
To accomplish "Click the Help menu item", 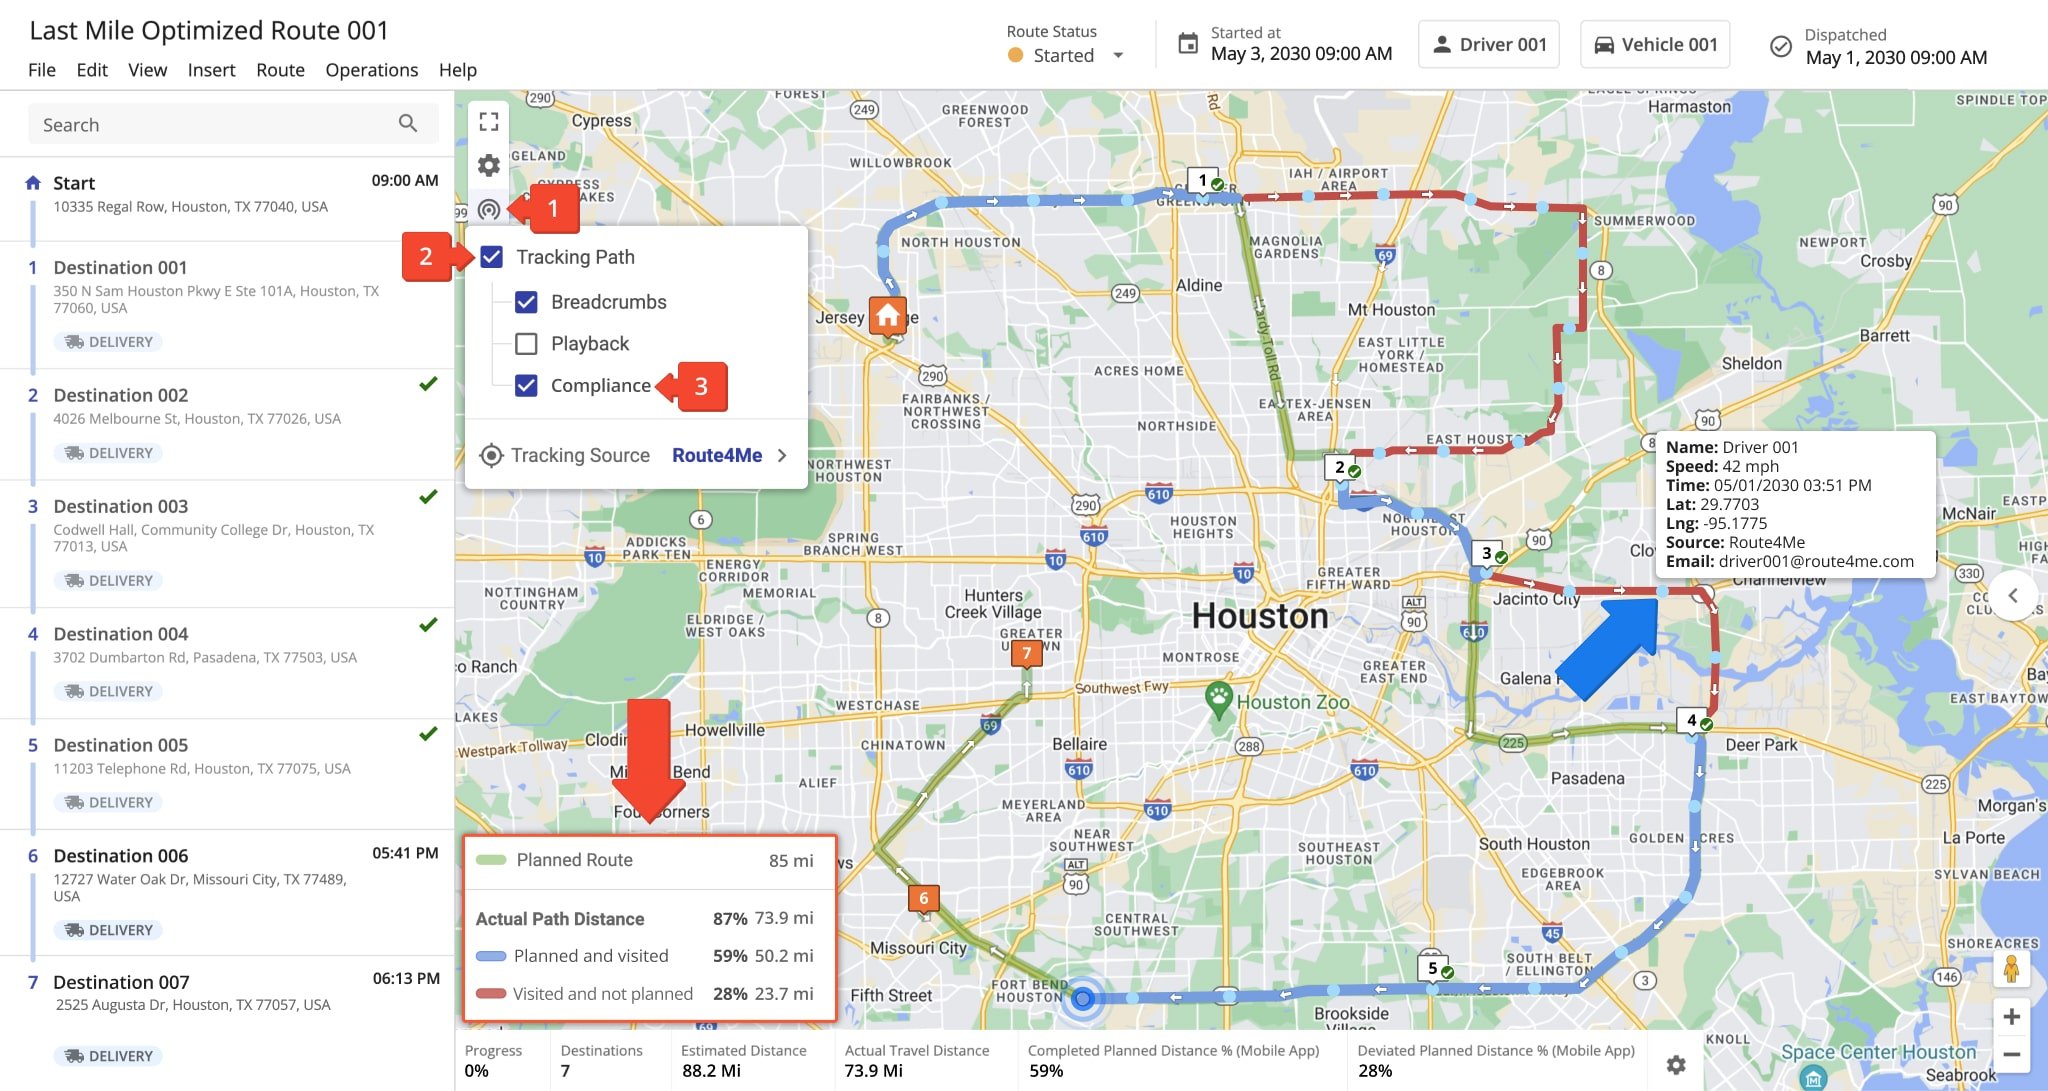I will [x=456, y=68].
